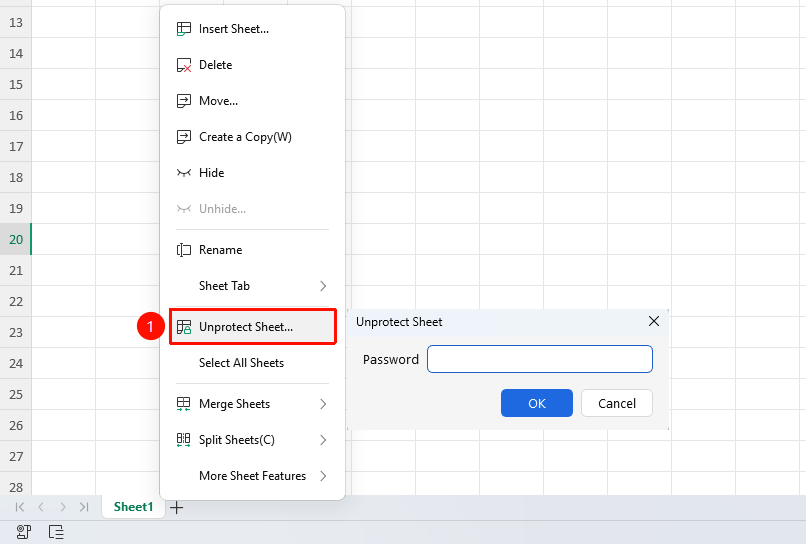Click the Merge Sheets icon

184,404
